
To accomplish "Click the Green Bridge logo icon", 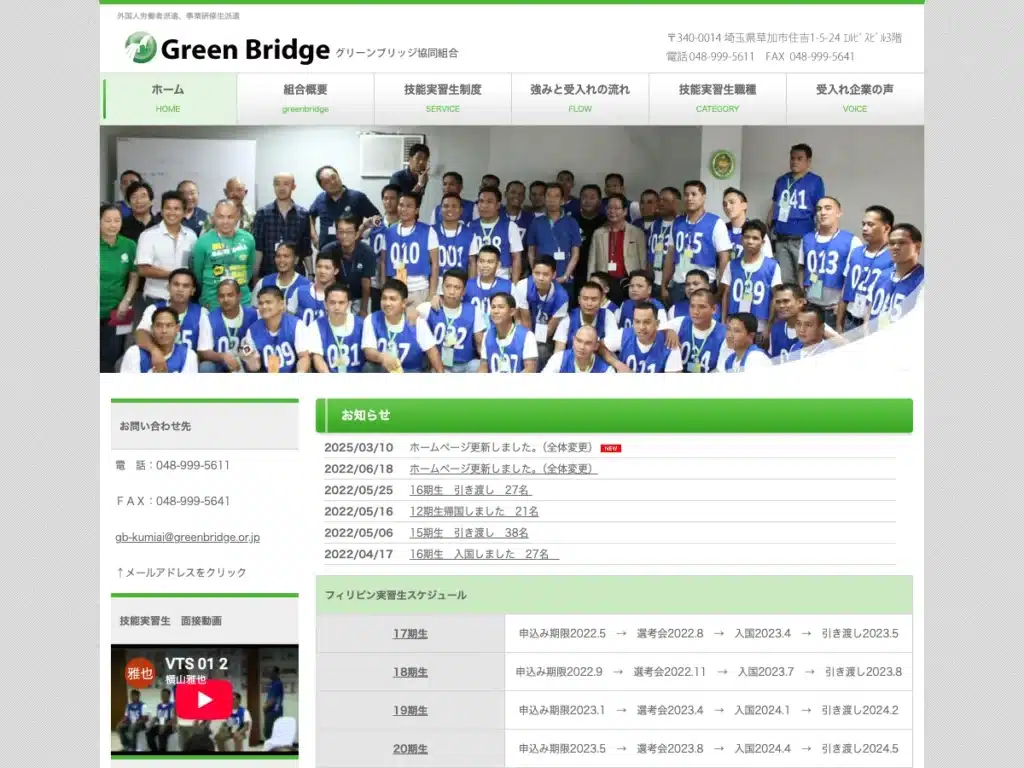I will (x=140, y=48).
